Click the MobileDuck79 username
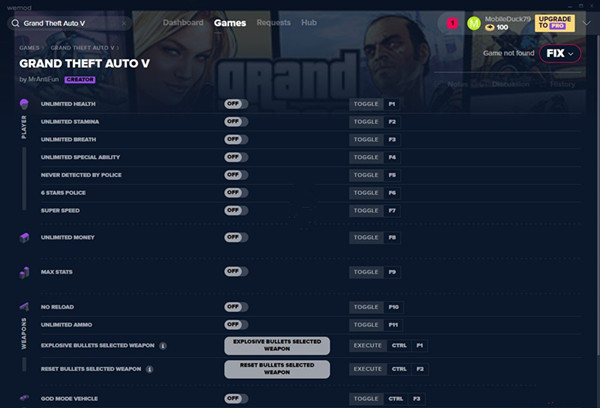This screenshot has height=408, width=600. 507,19
